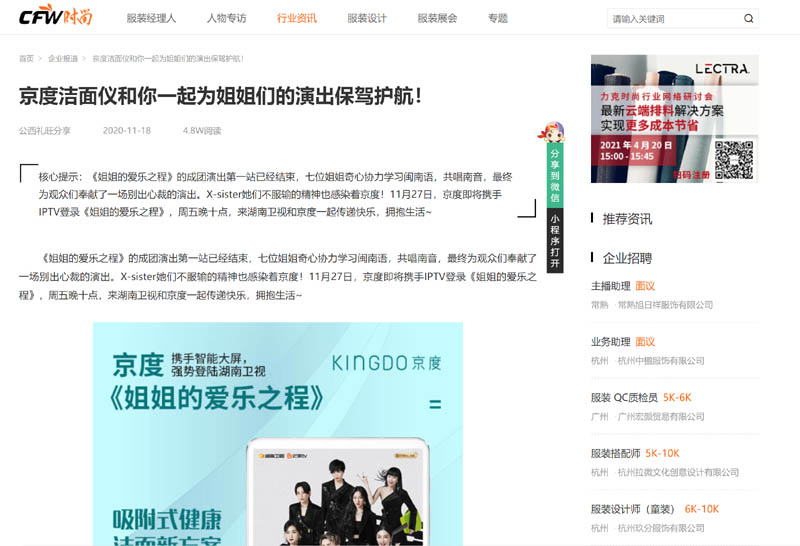Click company 杭州中搥服饰有限公司

(661, 361)
